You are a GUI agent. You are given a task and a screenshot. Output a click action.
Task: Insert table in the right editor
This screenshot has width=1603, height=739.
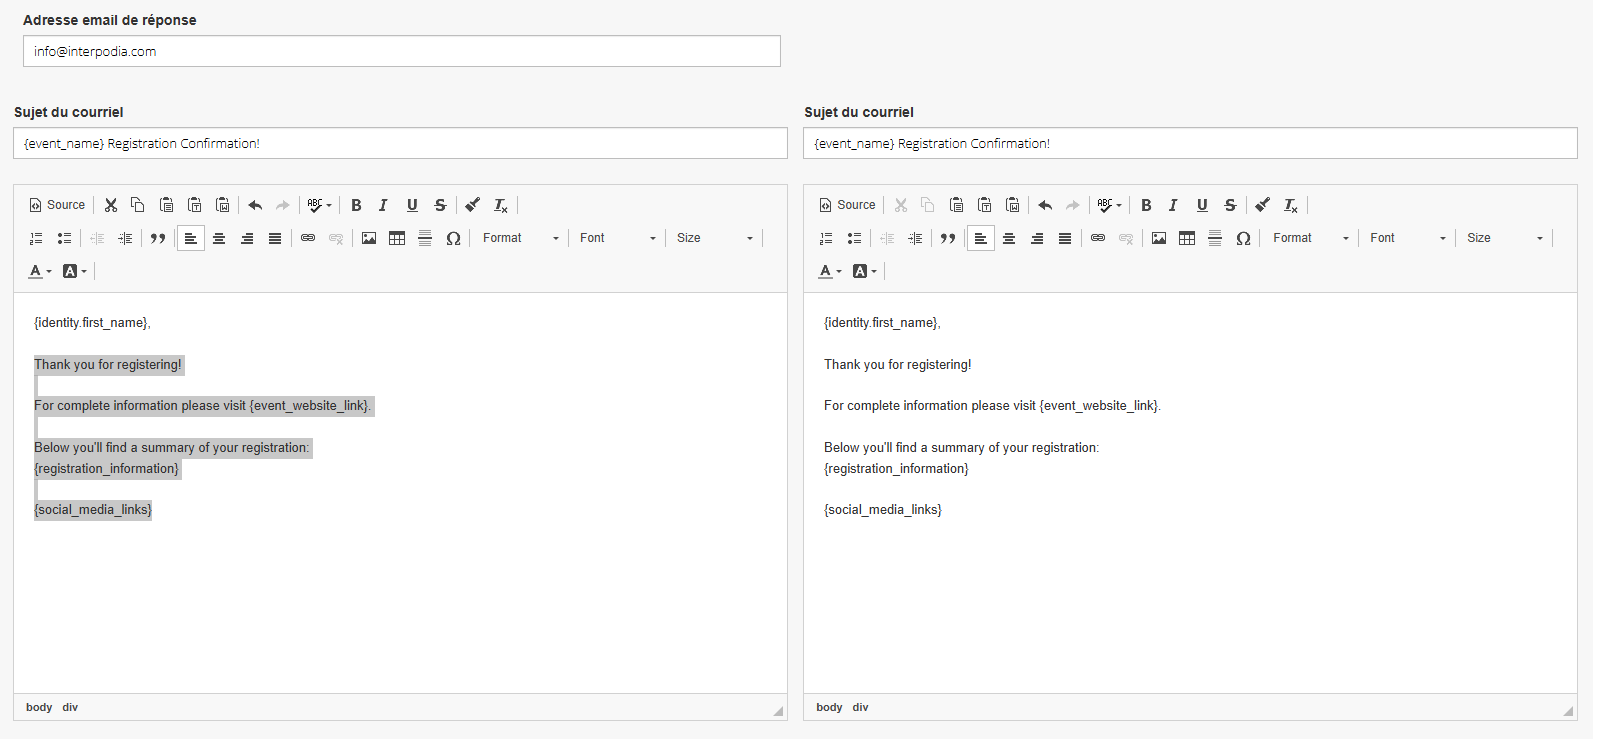pos(1187,238)
